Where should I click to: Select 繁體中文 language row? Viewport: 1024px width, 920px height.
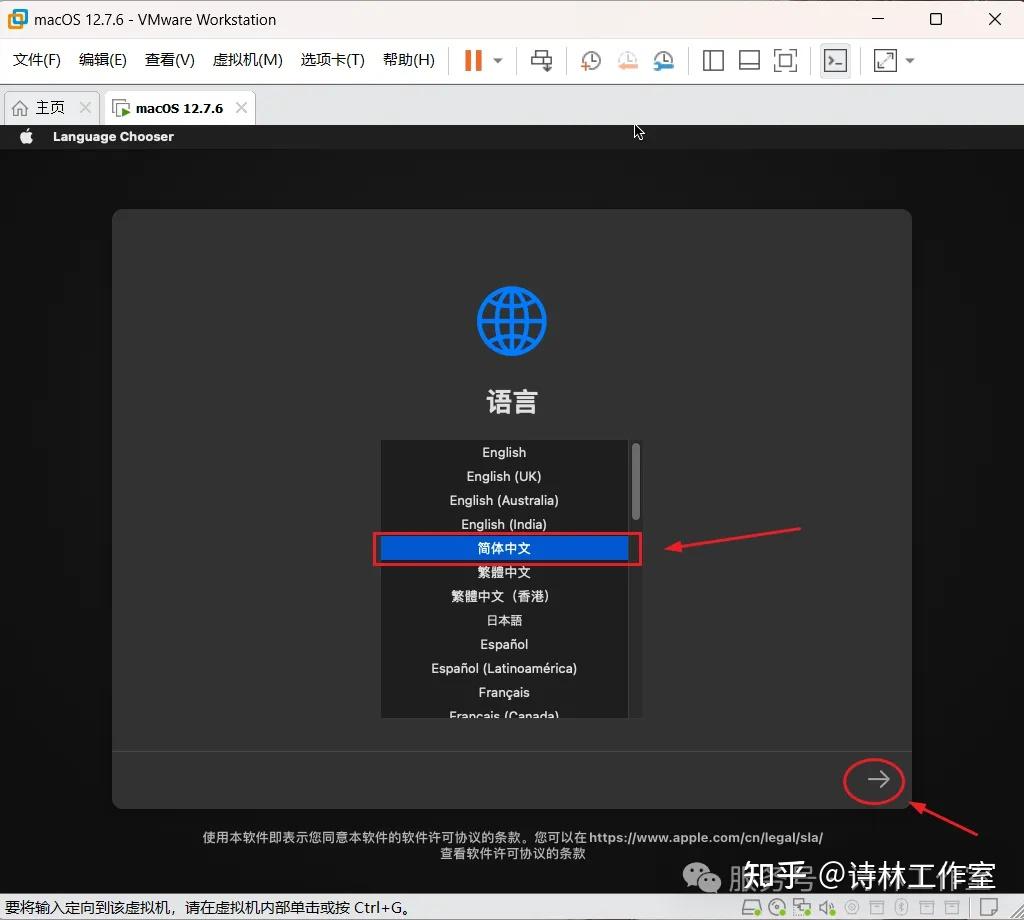coord(504,573)
